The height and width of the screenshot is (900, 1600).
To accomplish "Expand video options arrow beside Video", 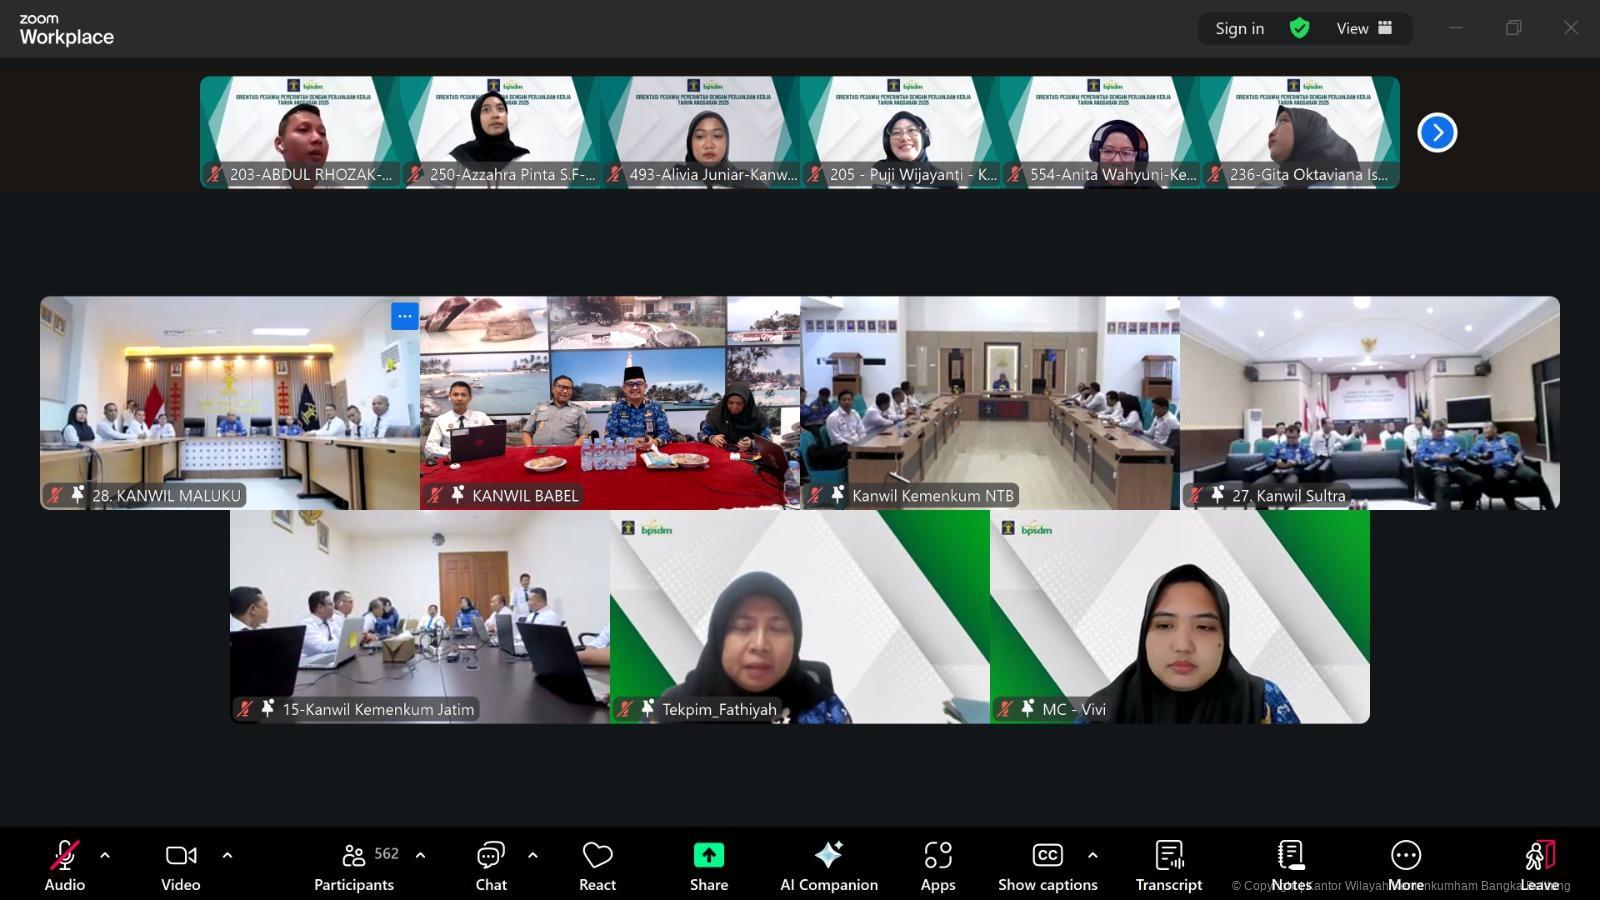I will [227, 855].
